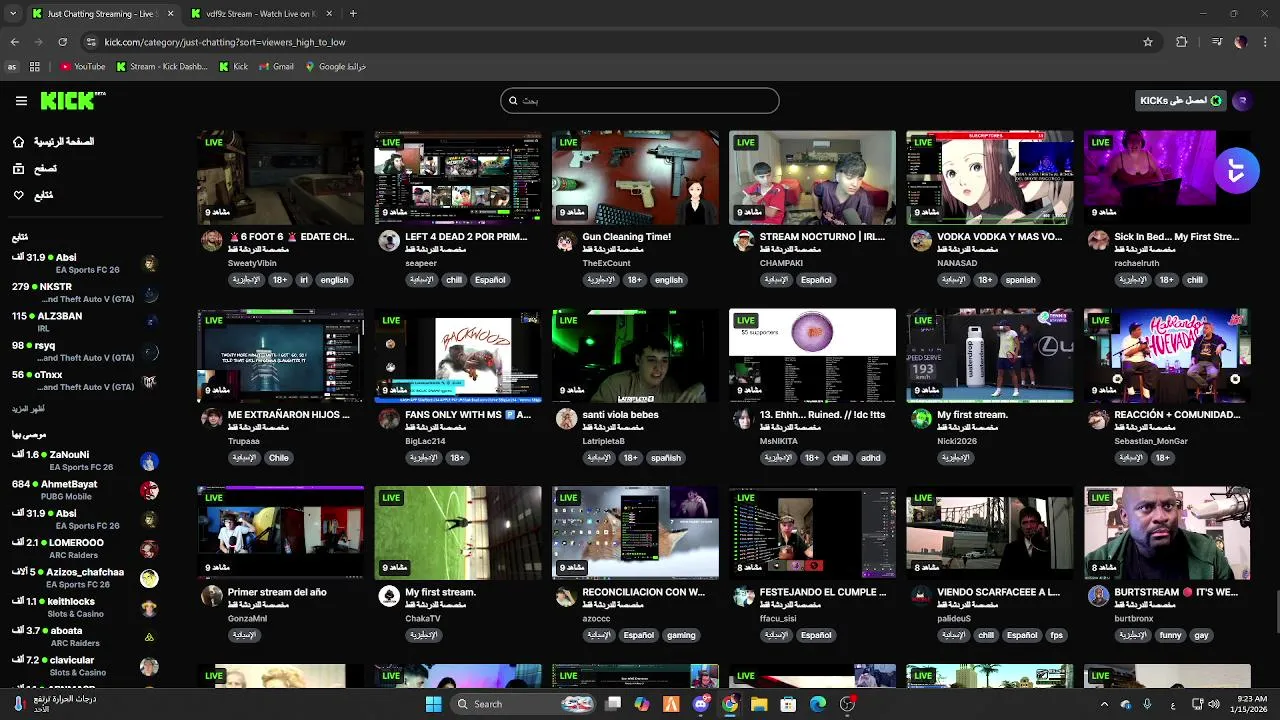Open santi viola bebes stream title
Viewport: 1280px width, 720px height.
click(x=620, y=414)
